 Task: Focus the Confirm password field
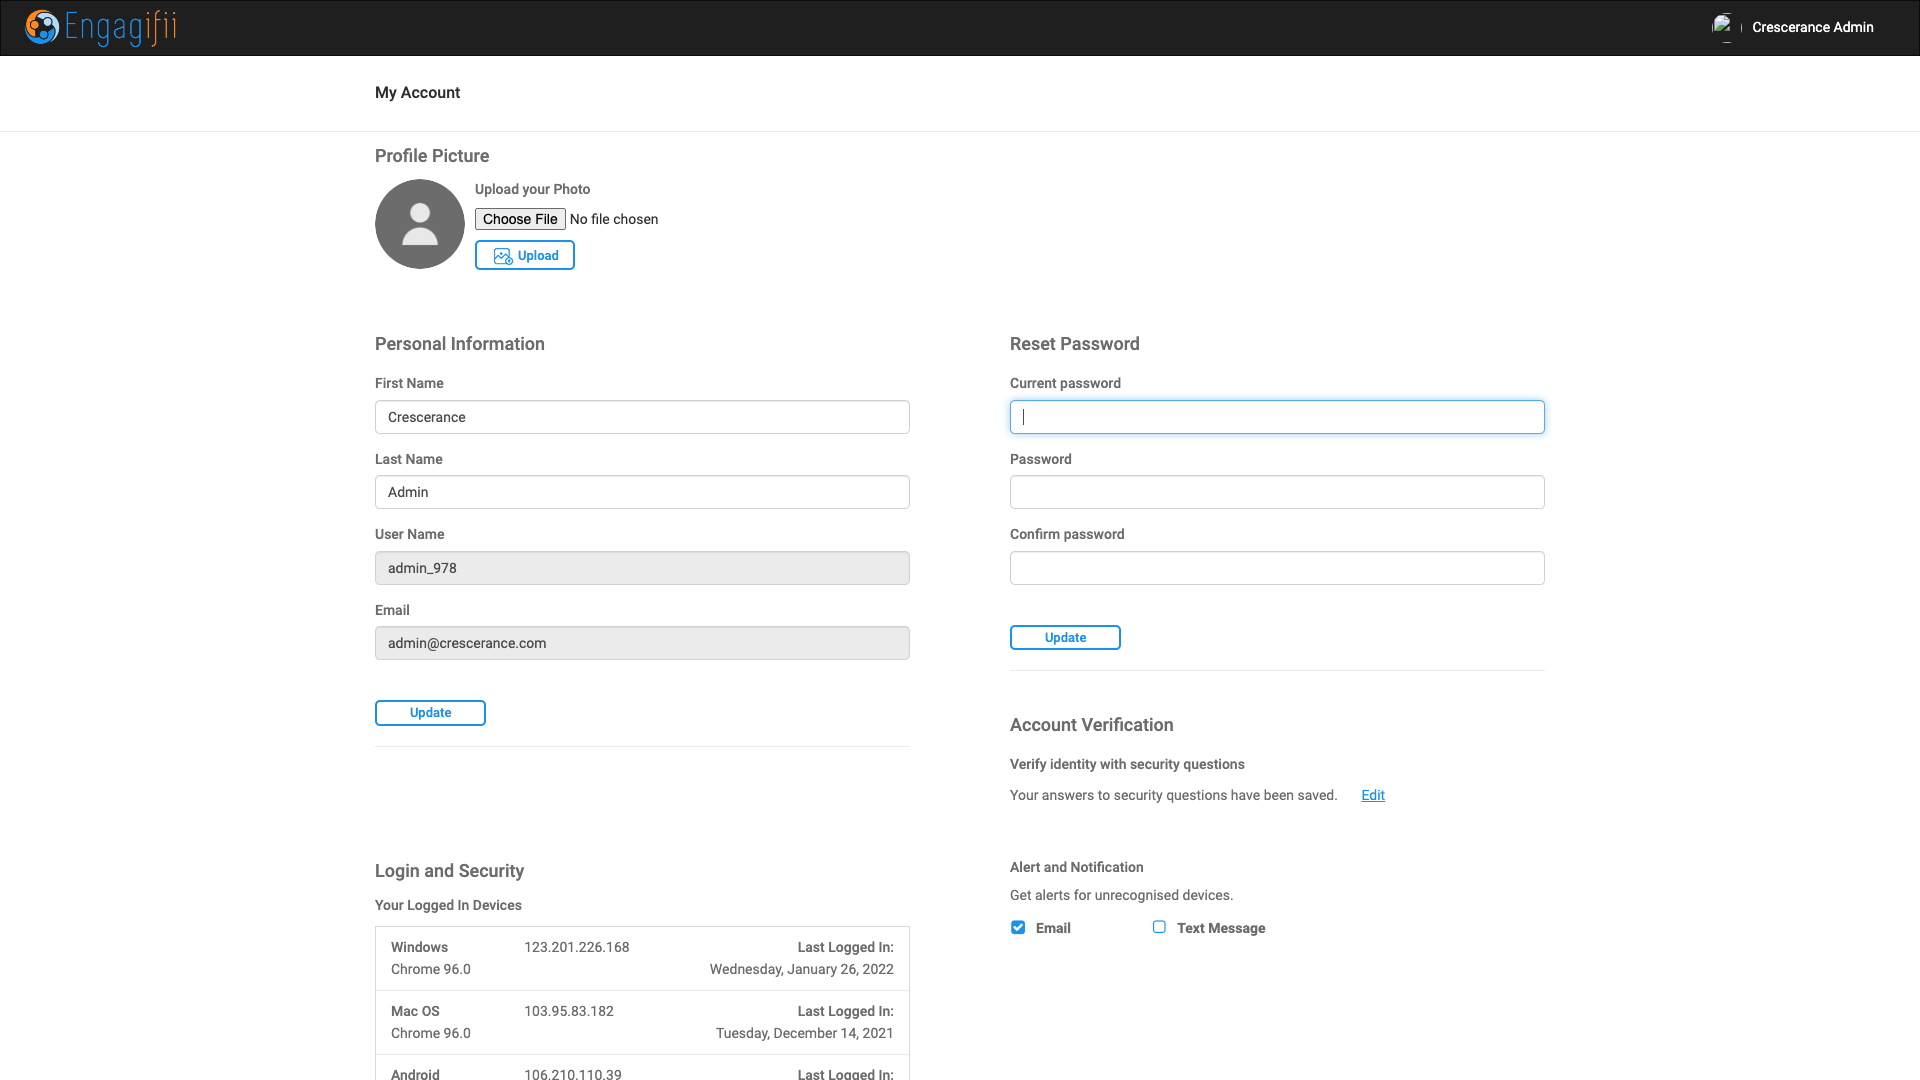[1277, 568]
